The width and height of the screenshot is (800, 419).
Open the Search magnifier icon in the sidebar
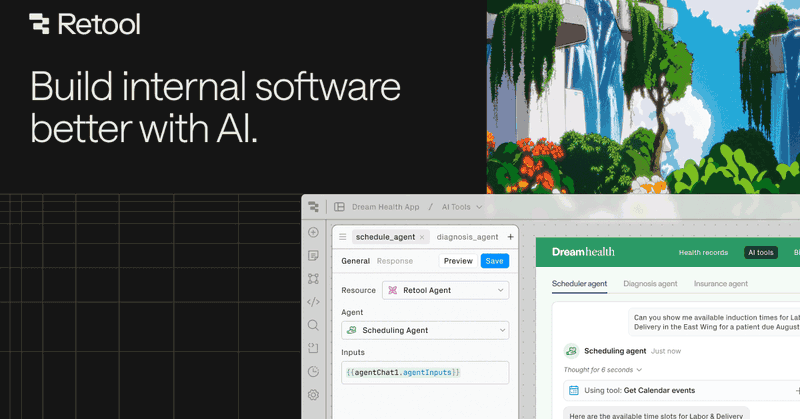pyautogui.click(x=313, y=325)
